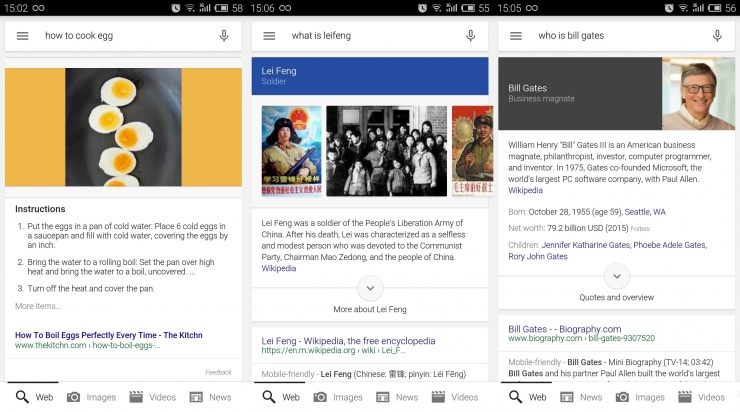
Task: Open hamburger menu in 'what is leifeng' screen
Action: click(x=269, y=36)
